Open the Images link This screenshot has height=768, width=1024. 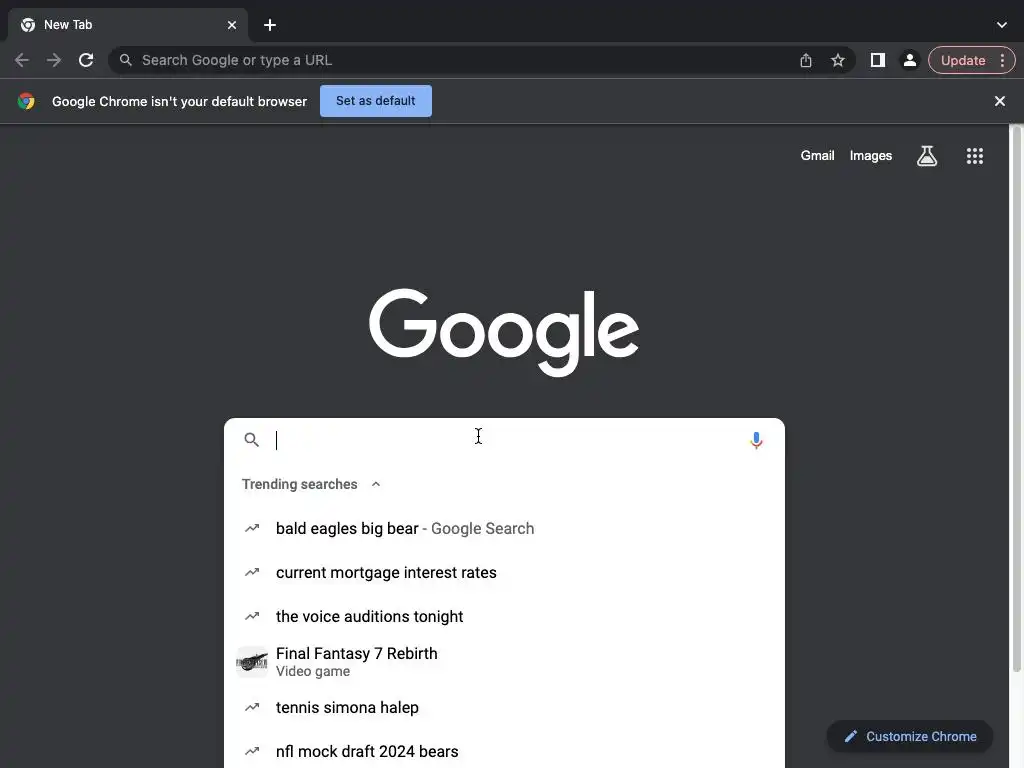point(871,155)
